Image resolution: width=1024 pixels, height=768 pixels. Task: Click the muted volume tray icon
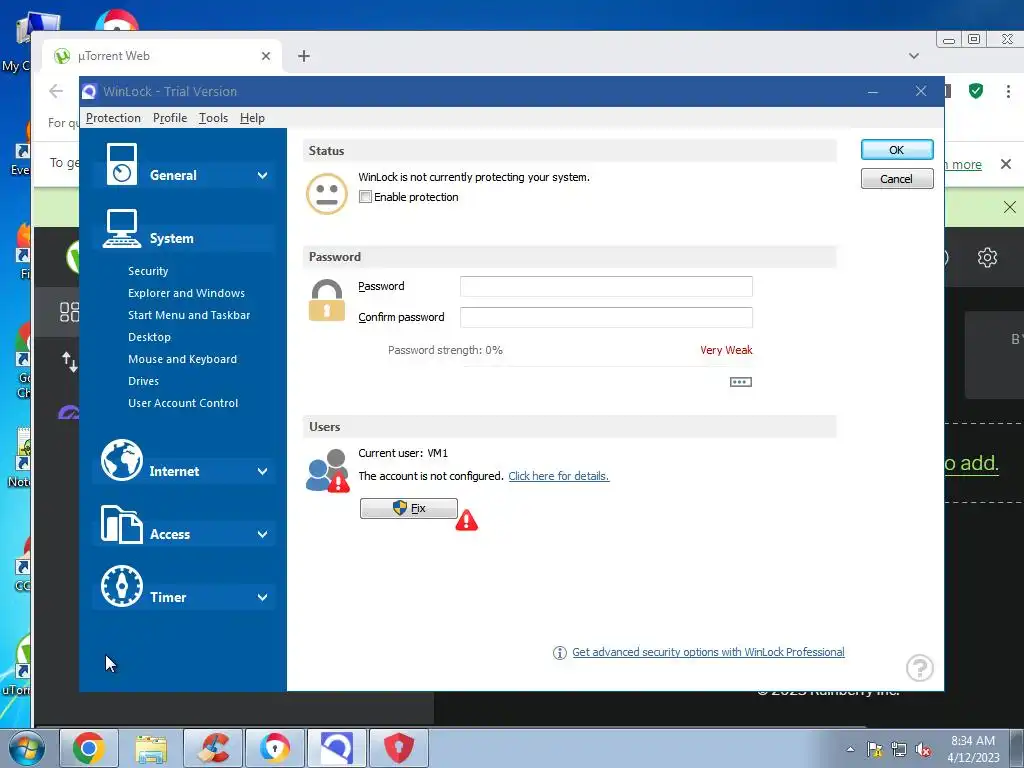tap(923, 750)
